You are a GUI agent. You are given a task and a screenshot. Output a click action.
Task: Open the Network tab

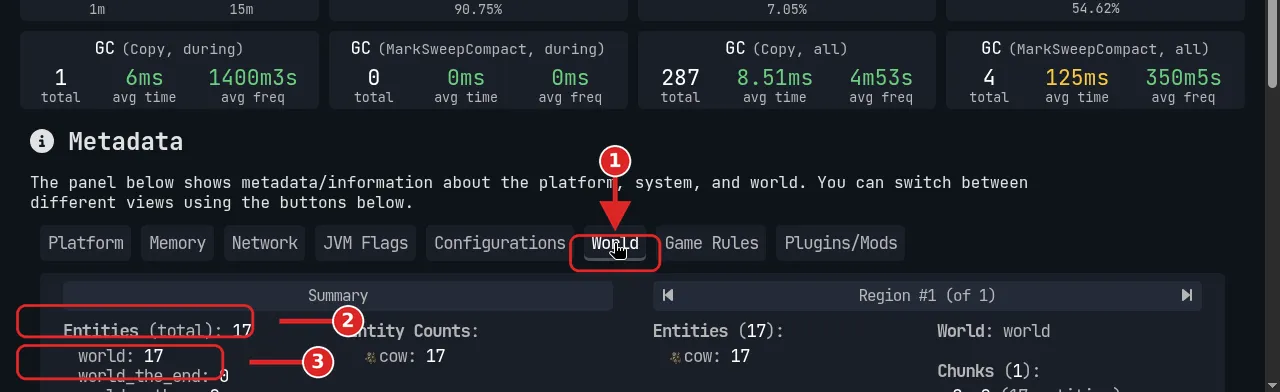tap(265, 243)
